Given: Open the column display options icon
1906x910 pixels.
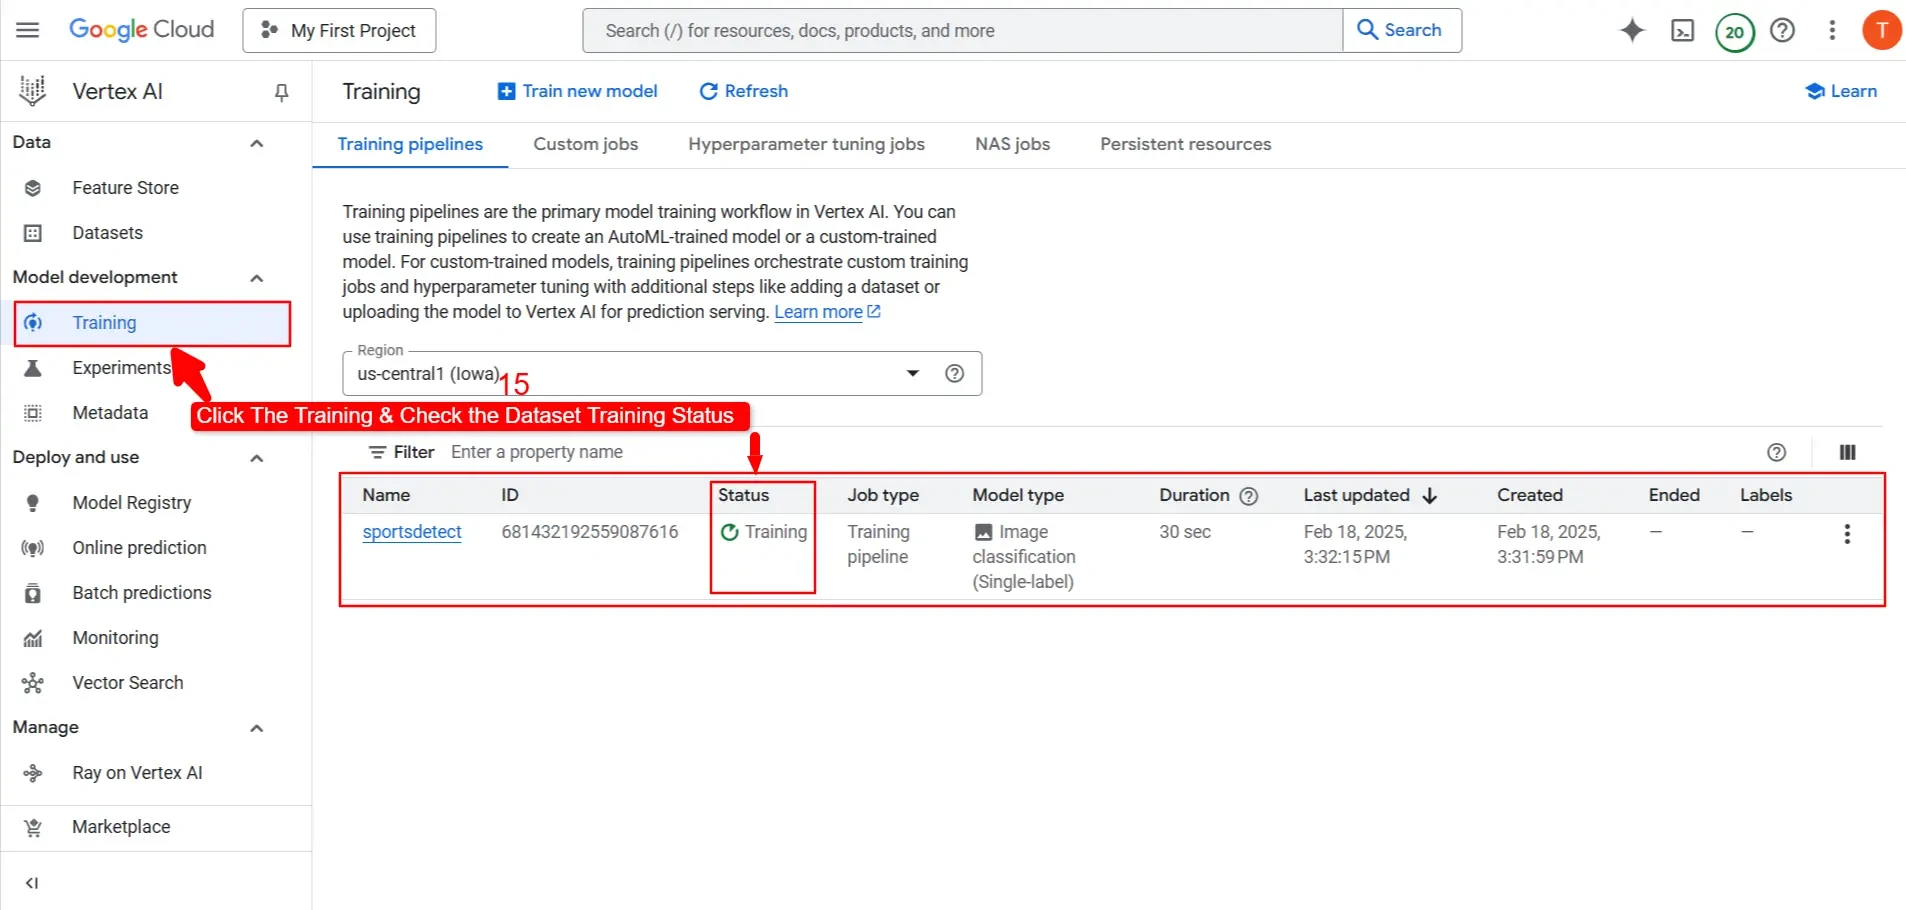Looking at the screenshot, I should [x=1847, y=452].
